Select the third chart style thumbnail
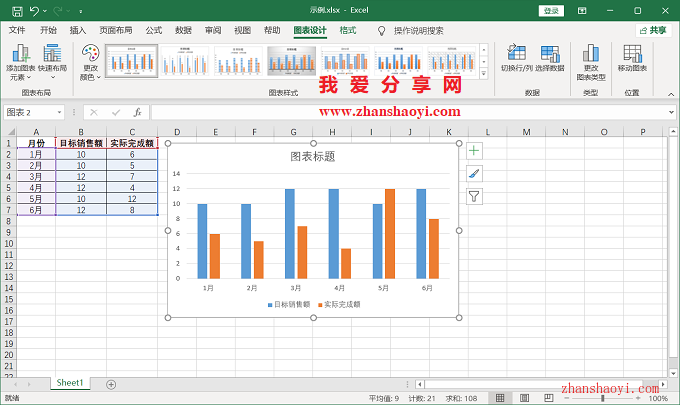680x405 pixels. (238, 61)
